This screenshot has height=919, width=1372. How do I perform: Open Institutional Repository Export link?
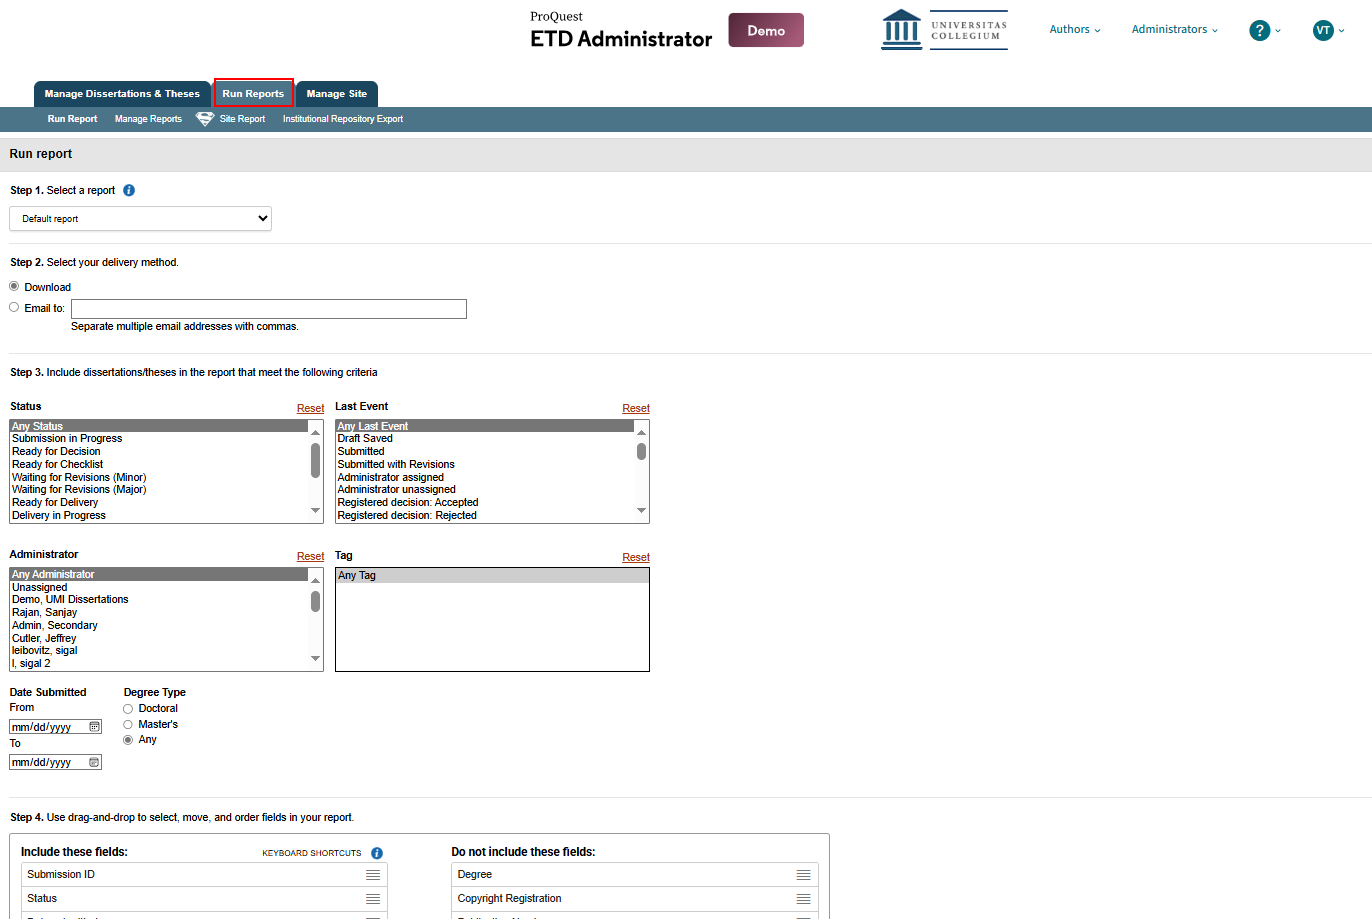click(343, 119)
